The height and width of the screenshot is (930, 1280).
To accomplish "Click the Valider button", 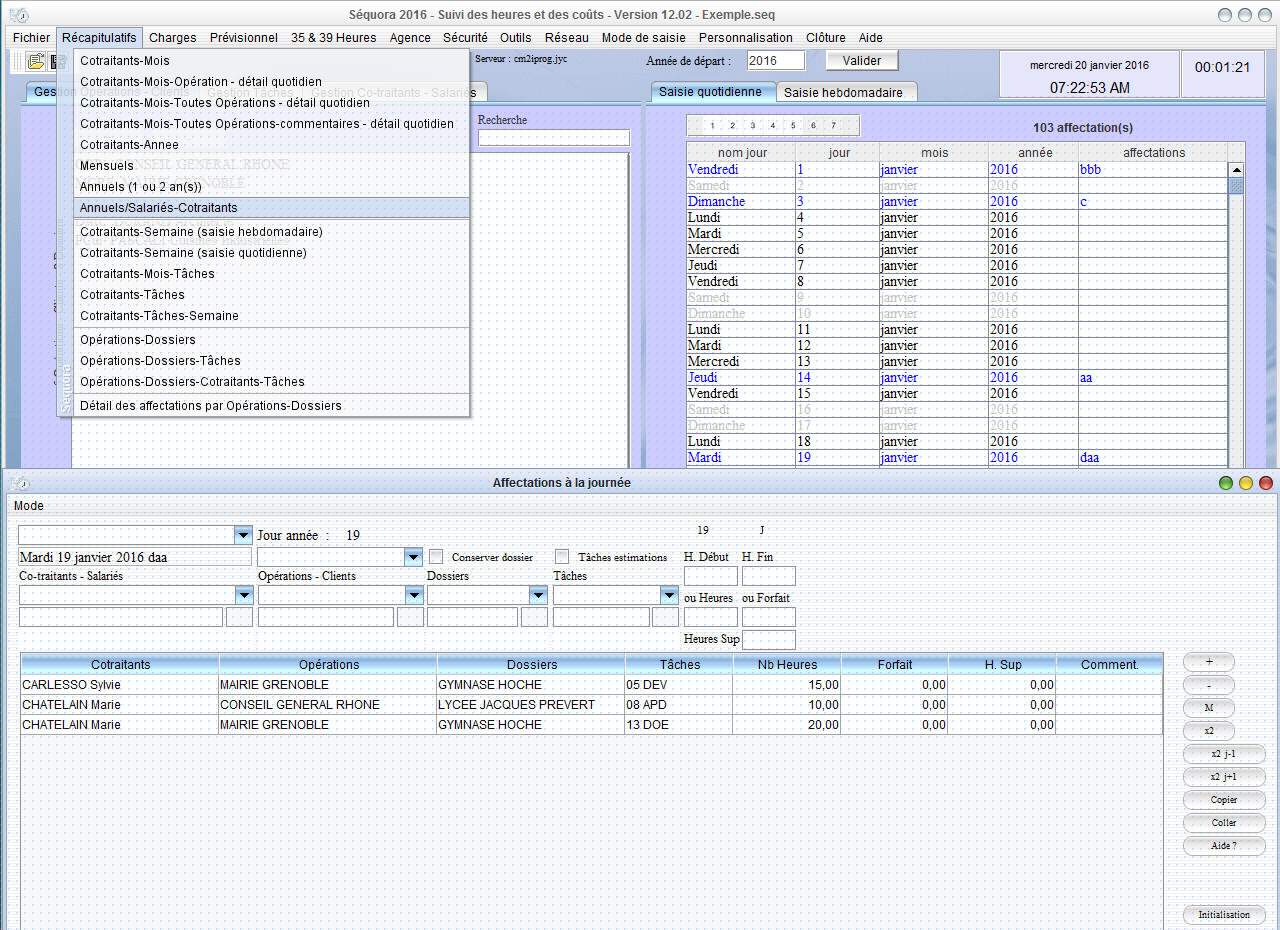I will 861,60.
